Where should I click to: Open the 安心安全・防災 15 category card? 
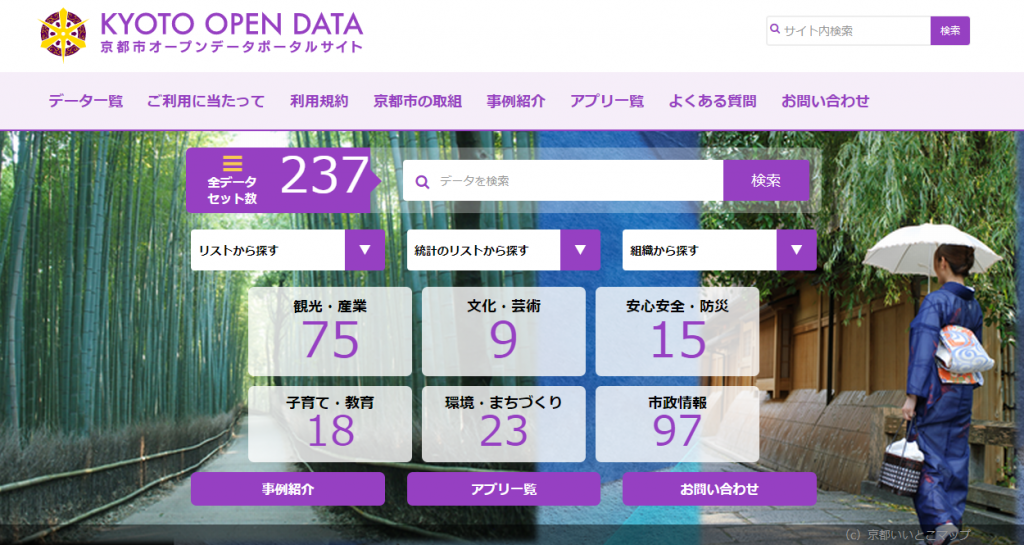(x=677, y=332)
